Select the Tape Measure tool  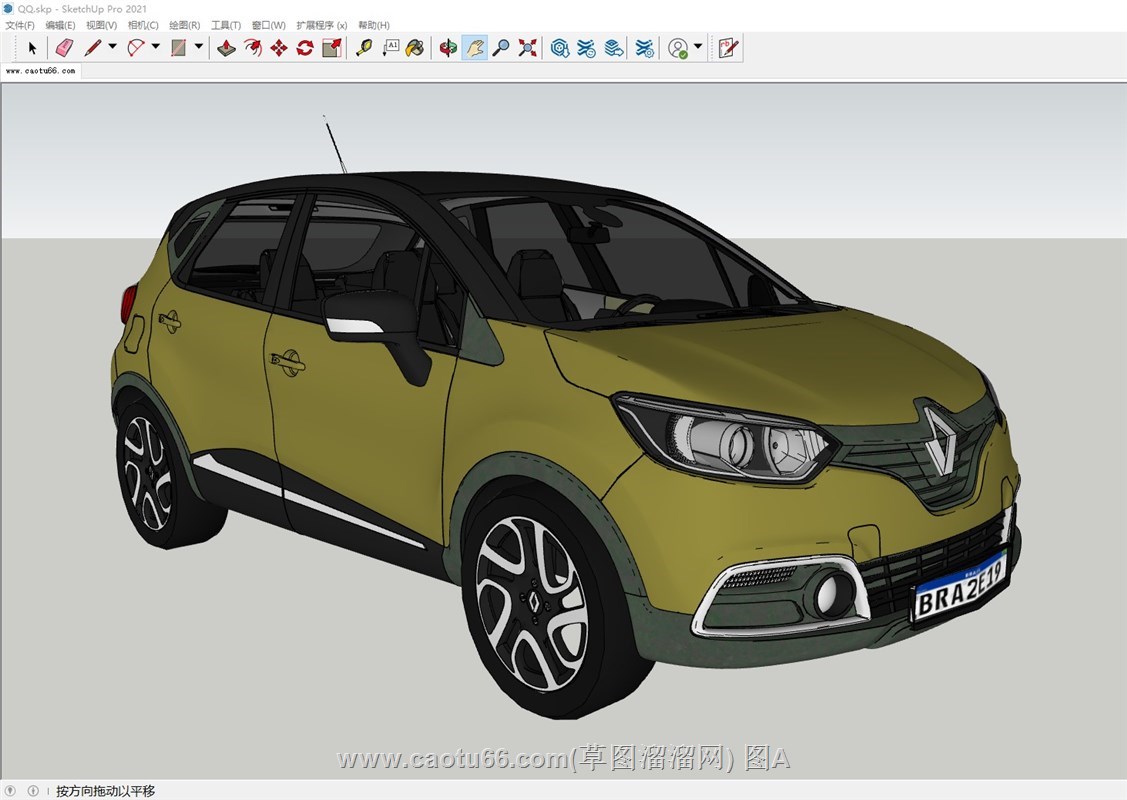click(x=364, y=48)
